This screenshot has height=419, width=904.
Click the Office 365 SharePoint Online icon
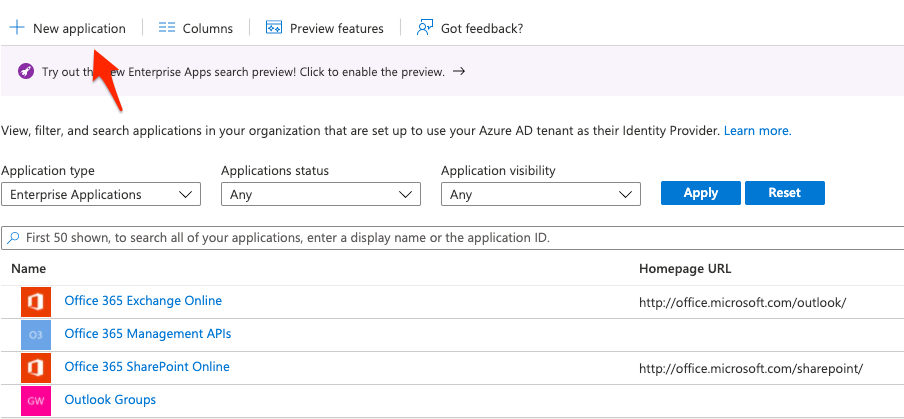point(35,367)
